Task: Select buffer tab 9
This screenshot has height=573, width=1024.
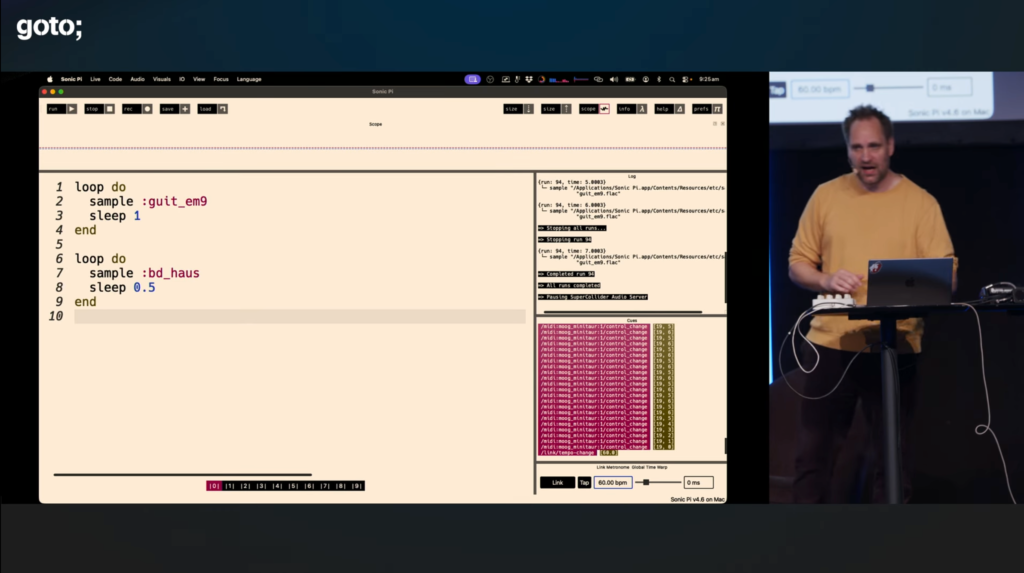Action: [x=357, y=486]
